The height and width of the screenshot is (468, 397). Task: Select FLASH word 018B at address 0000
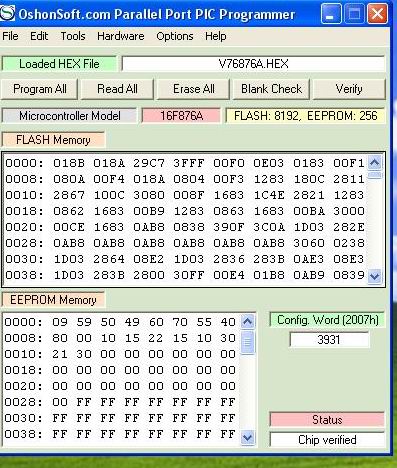(x=69, y=163)
